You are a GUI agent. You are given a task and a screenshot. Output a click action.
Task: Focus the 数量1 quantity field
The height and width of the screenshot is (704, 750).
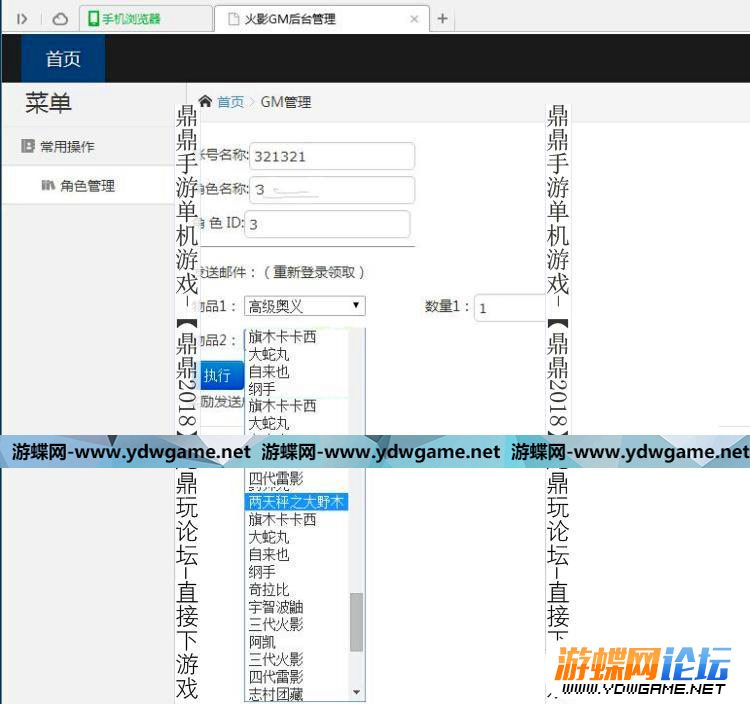(x=510, y=308)
